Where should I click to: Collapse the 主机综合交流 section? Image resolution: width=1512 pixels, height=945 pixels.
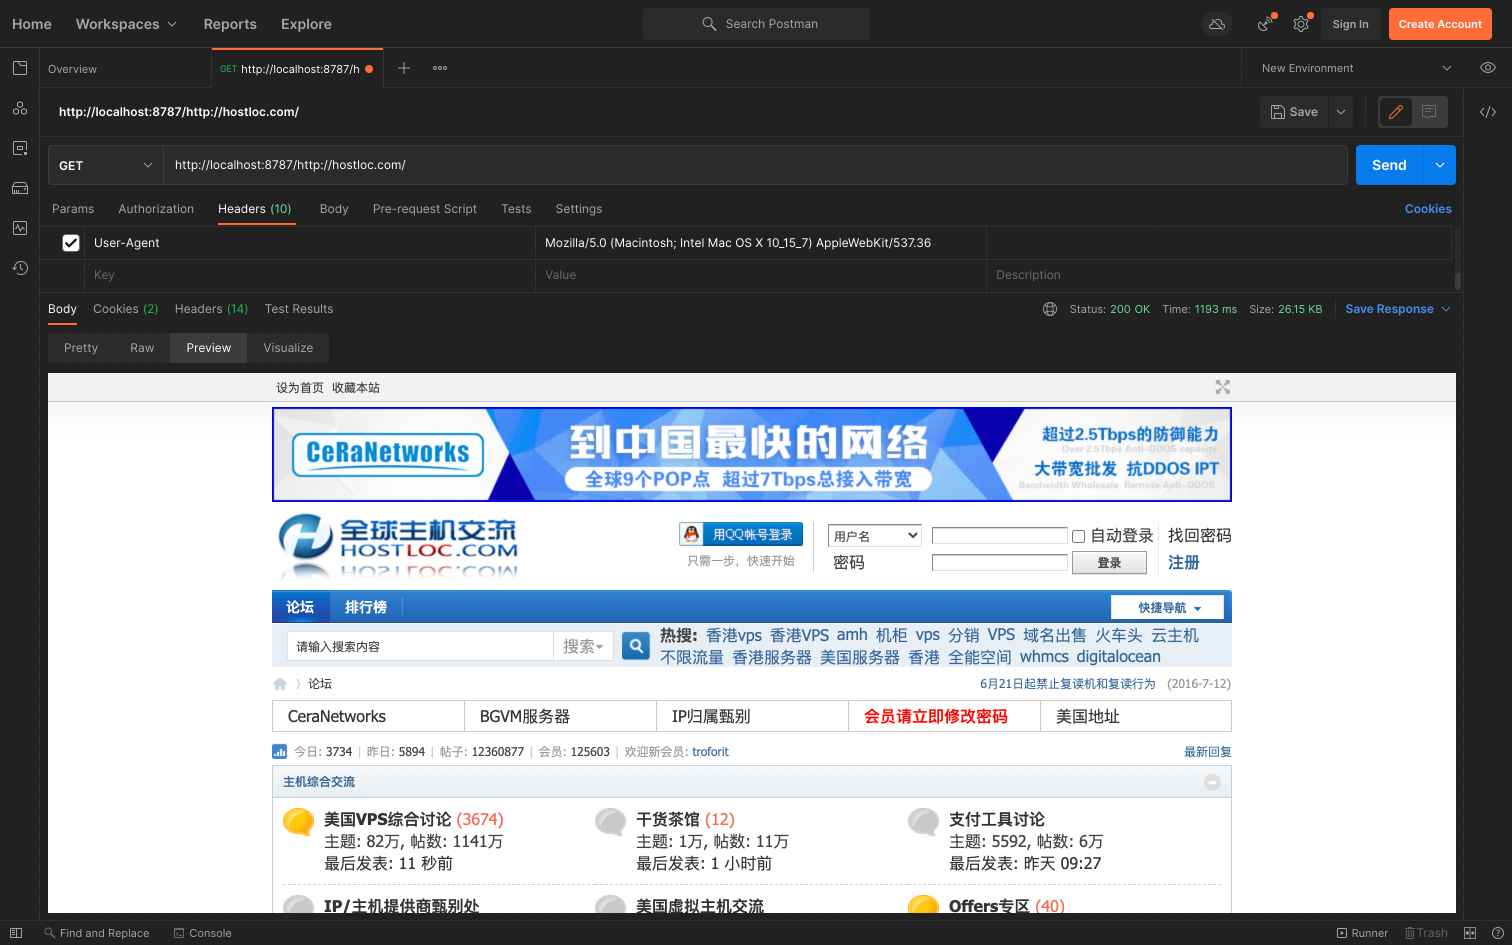[1212, 782]
